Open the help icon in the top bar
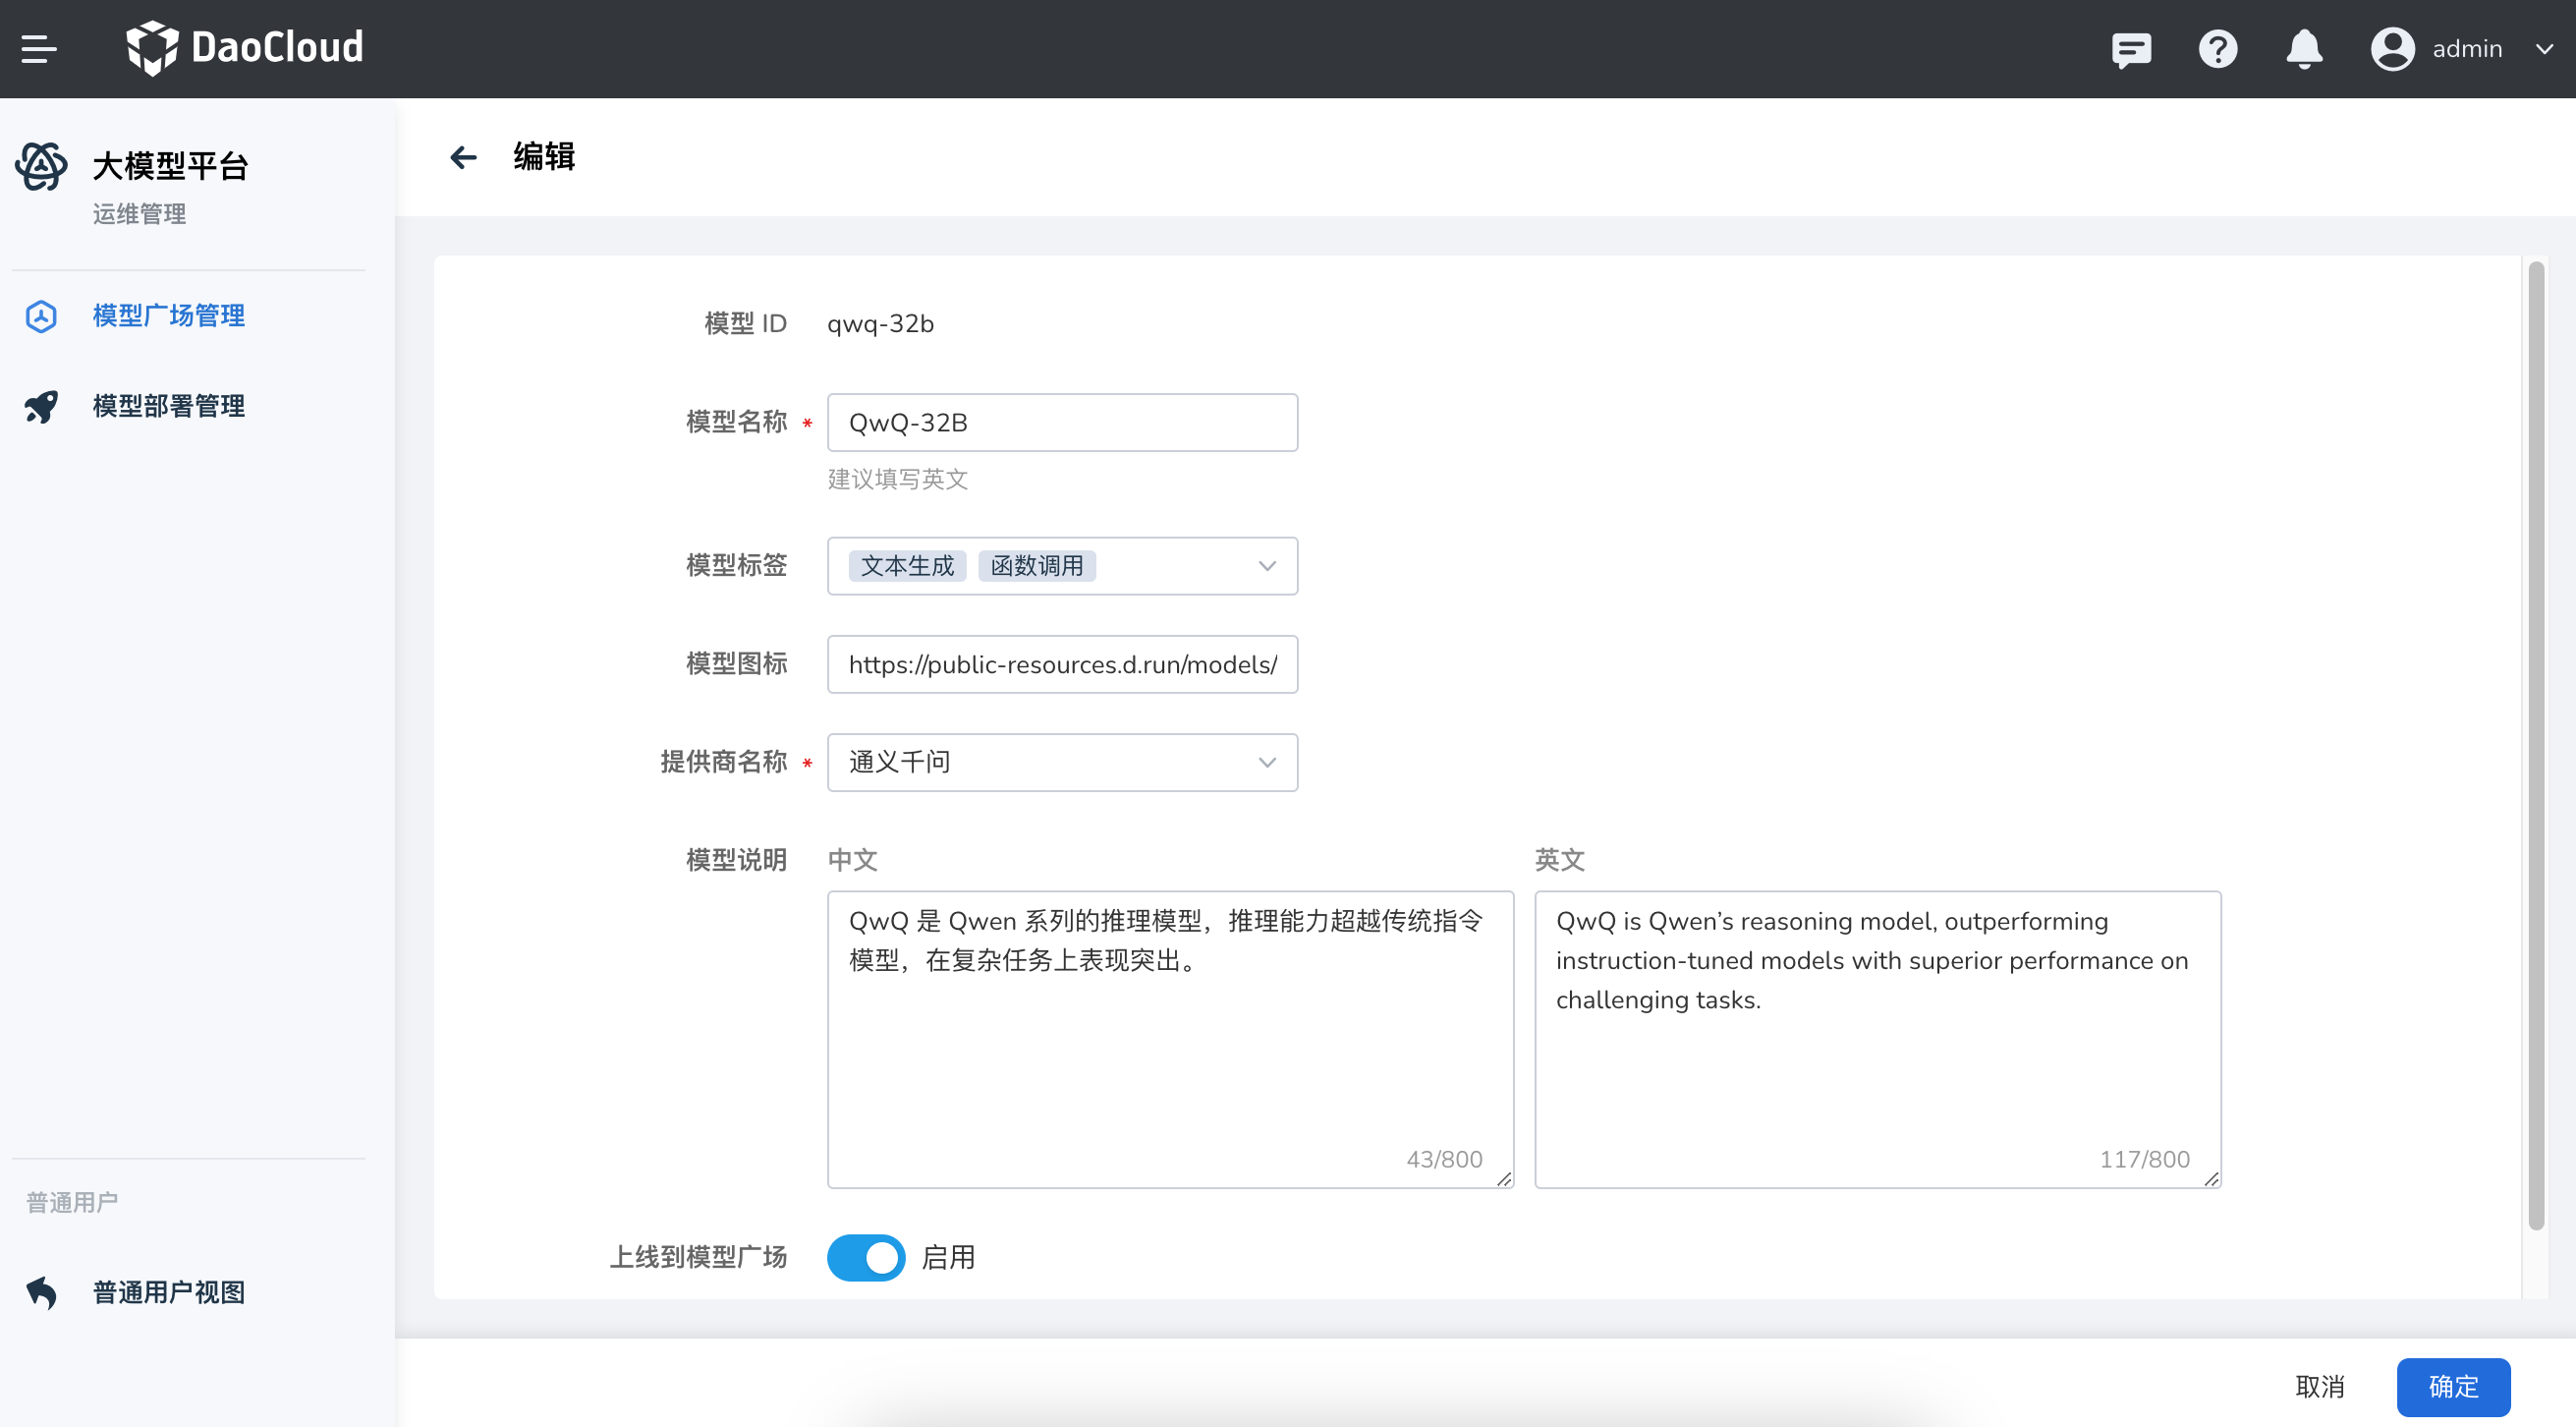2576x1427 pixels. pyautogui.click(x=2217, y=48)
